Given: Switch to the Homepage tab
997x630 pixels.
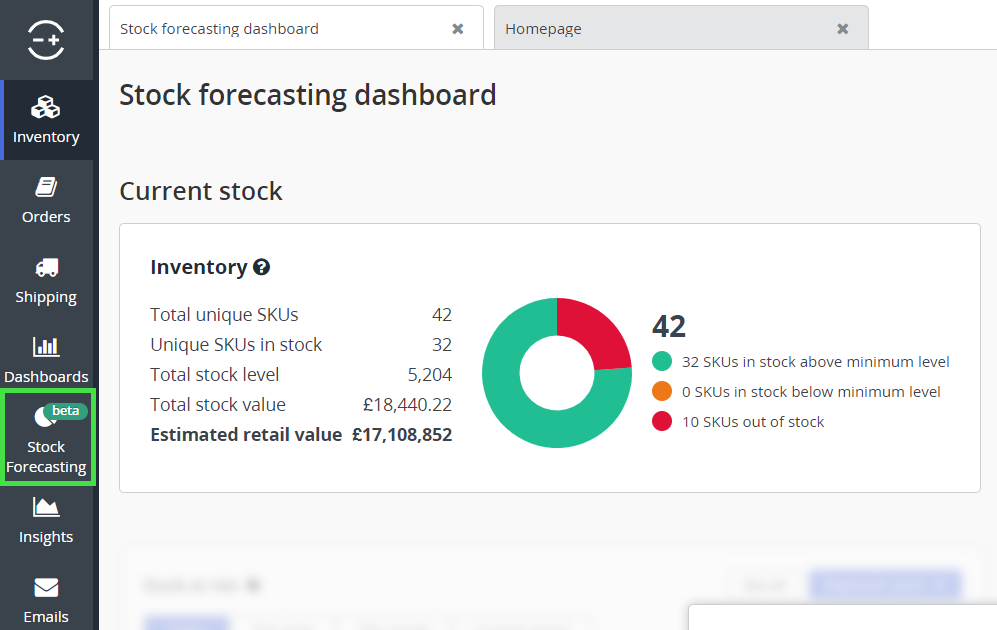Looking at the screenshot, I should pos(660,29).
